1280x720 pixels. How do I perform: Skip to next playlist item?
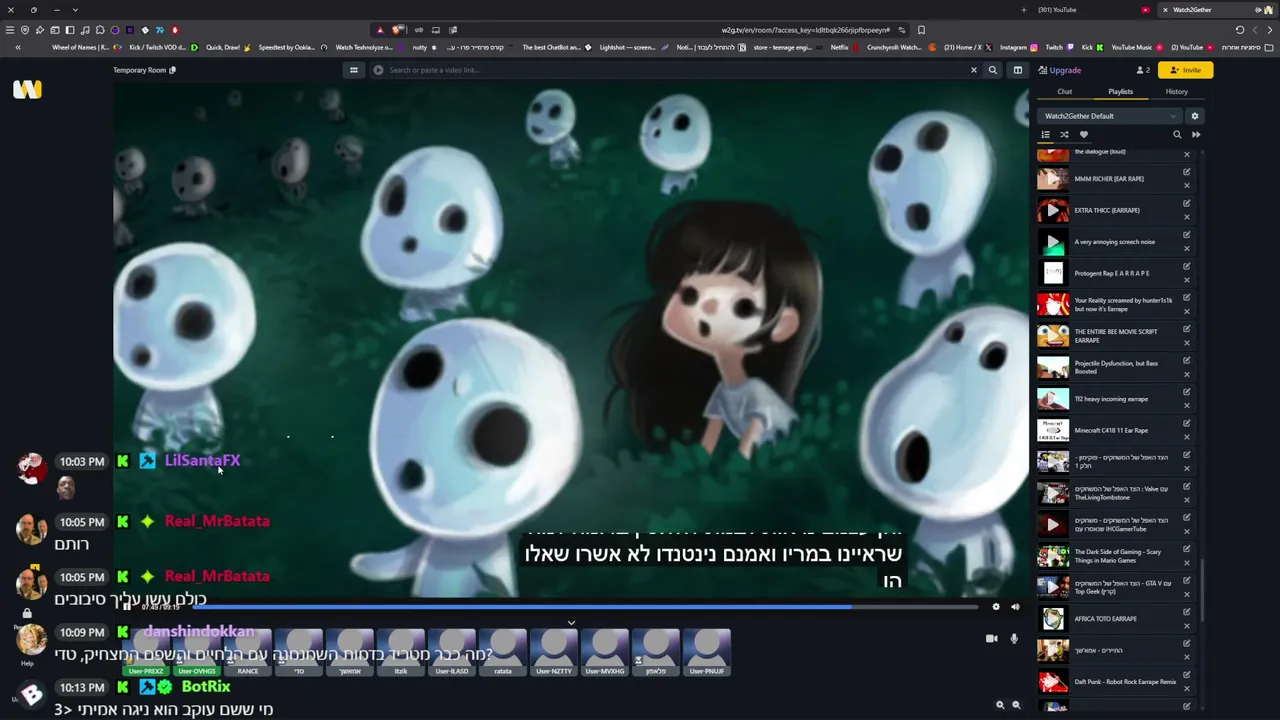pyautogui.click(x=1196, y=135)
